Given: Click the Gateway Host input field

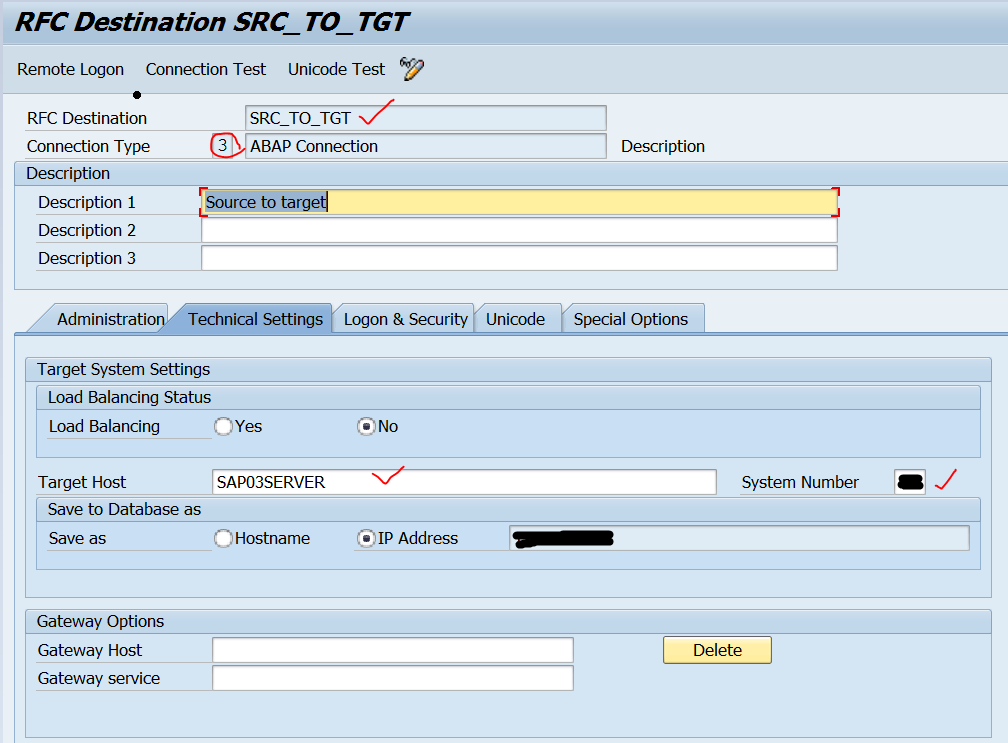Looking at the screenshot, I should (x=392, y=650).
